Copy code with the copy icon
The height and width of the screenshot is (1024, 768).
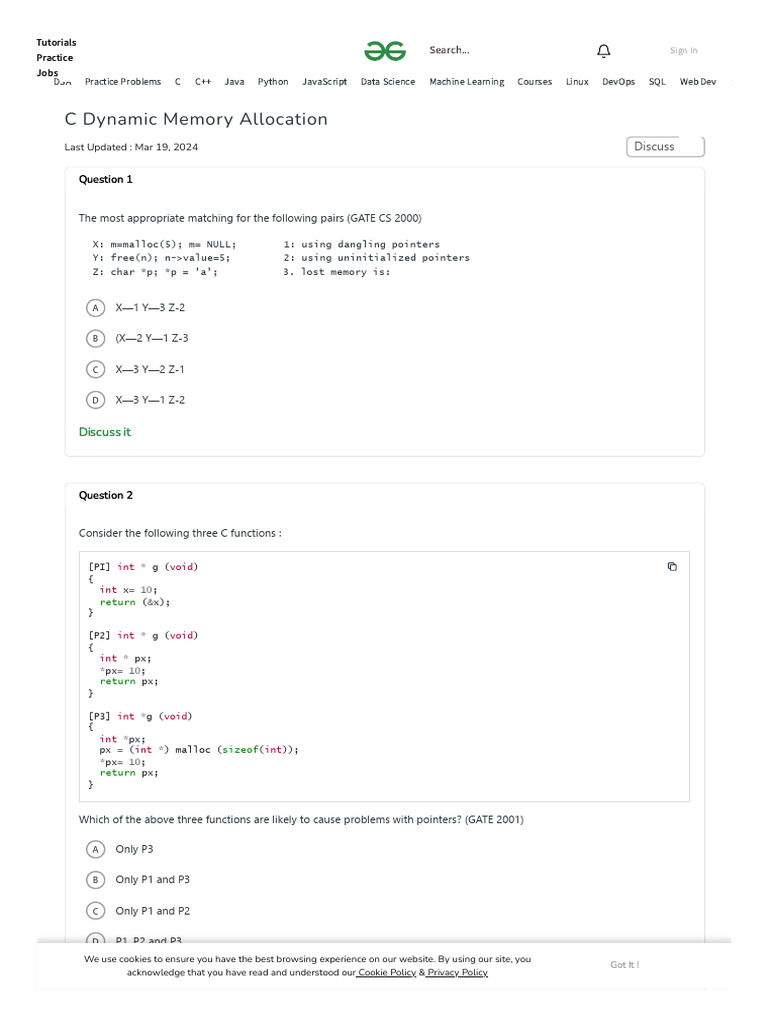[x=672, y=566]
